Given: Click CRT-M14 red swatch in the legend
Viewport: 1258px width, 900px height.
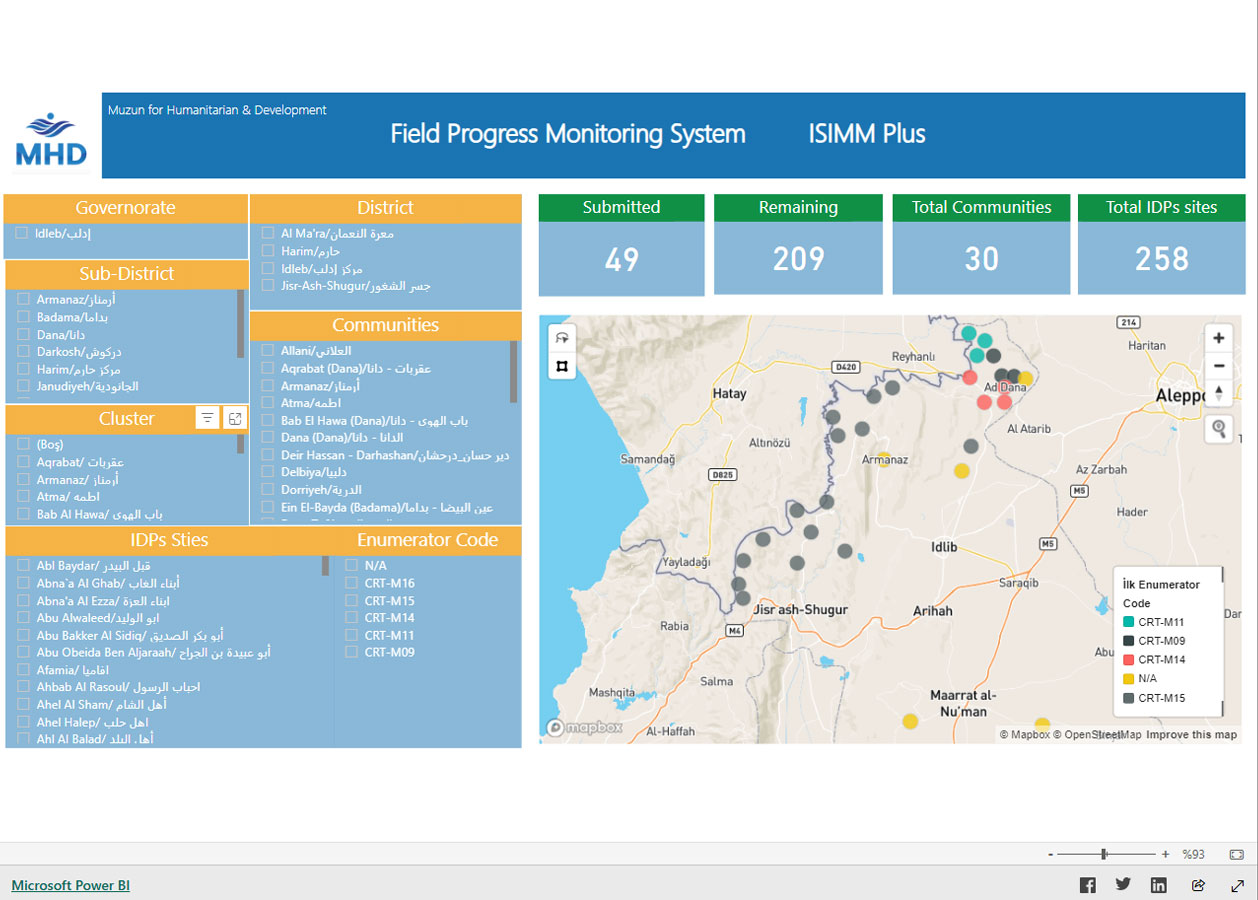Looking at the screenshot, I should coord(1129,660).
